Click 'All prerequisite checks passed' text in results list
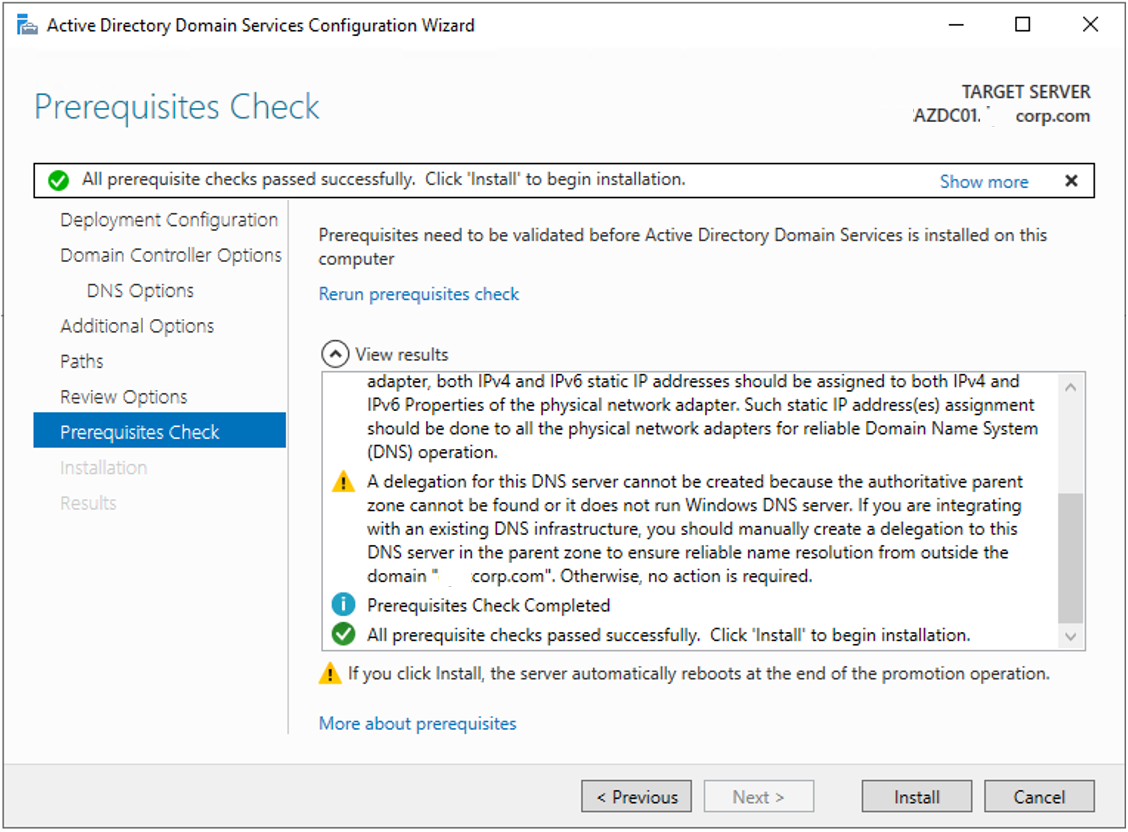 668,635
